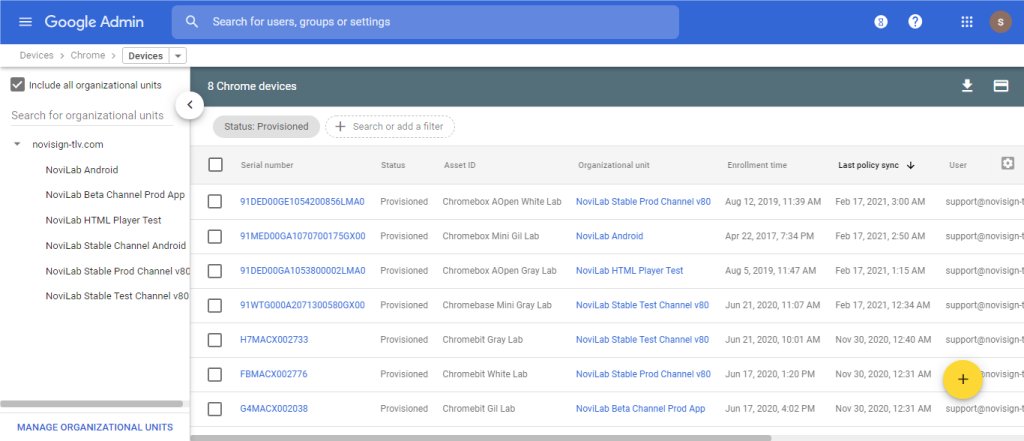Click Search for organizational units field

tap(92, 116)
